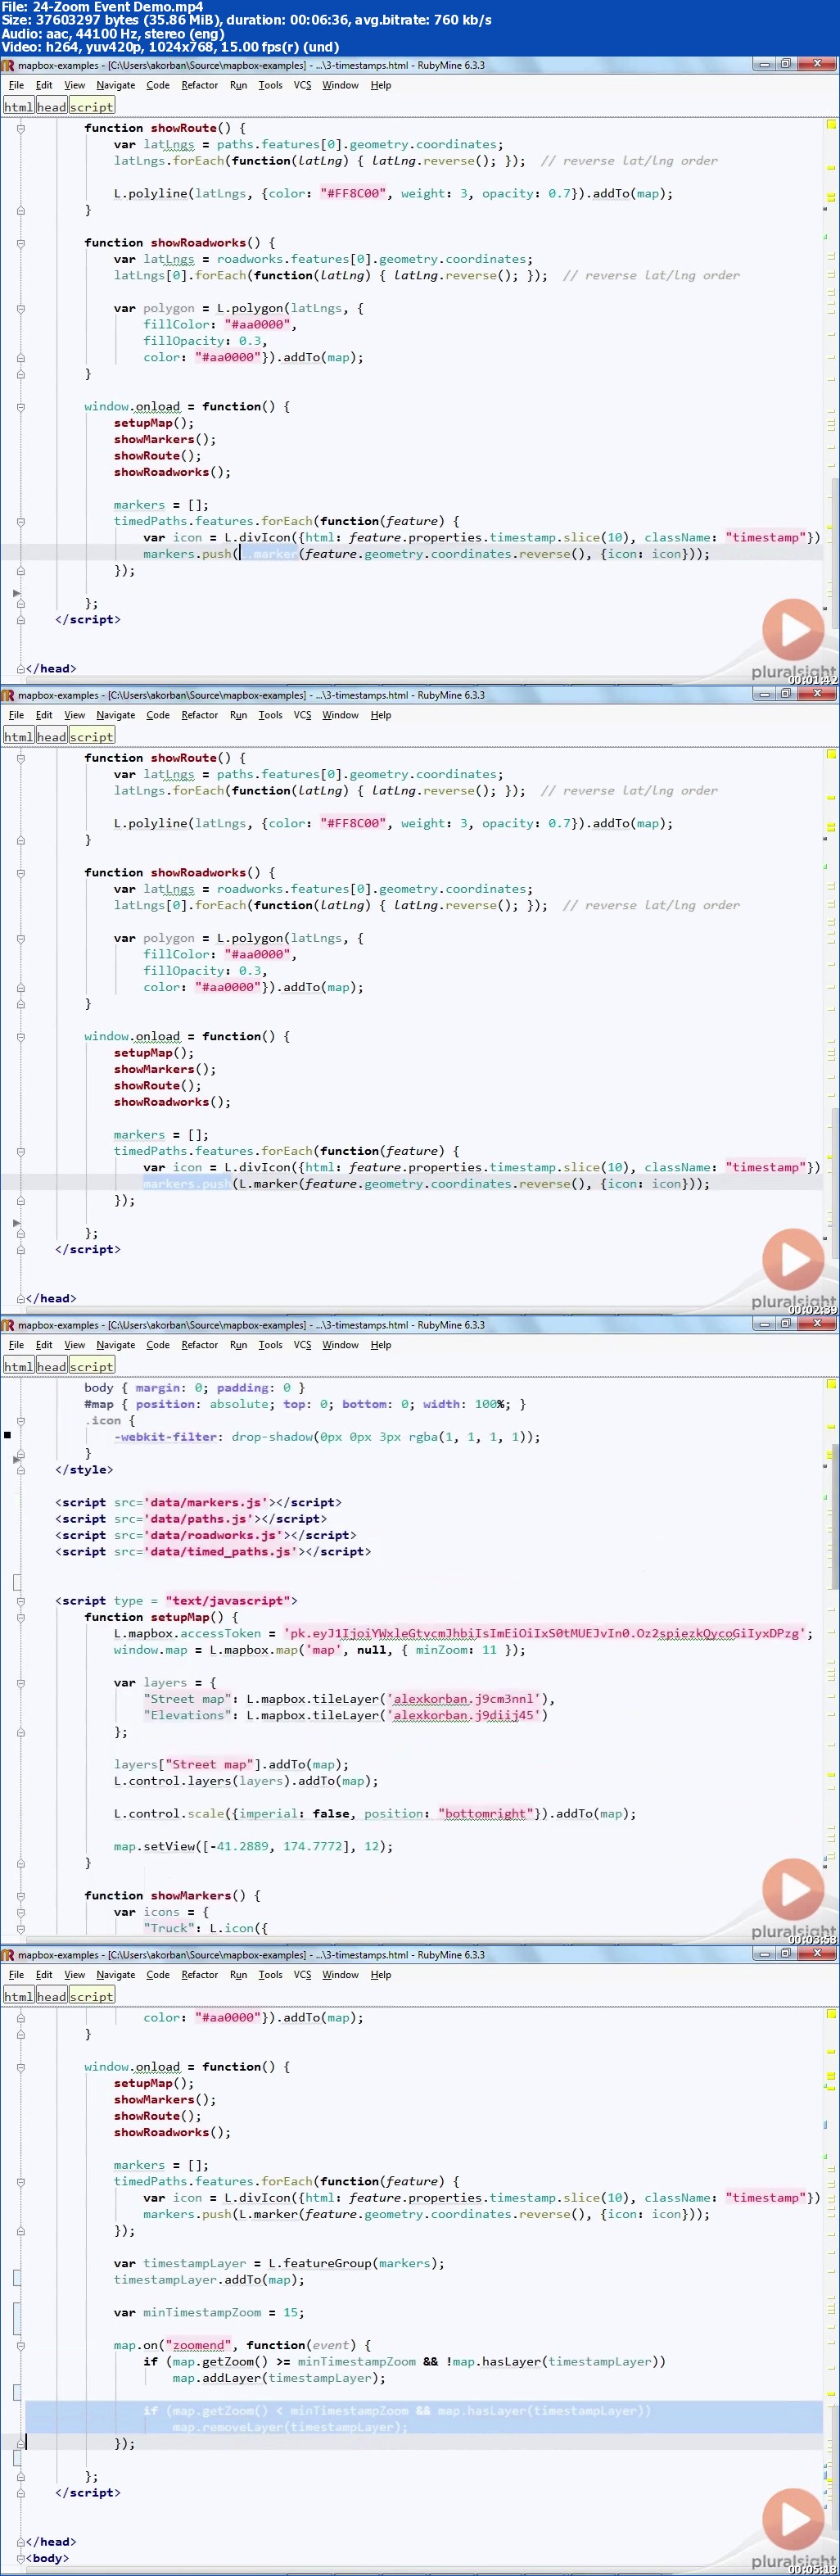Collapse function showRoadworks in the 00:02:39 frame
Viewport: 840px width, 2576px height.
tap(20, 873)
